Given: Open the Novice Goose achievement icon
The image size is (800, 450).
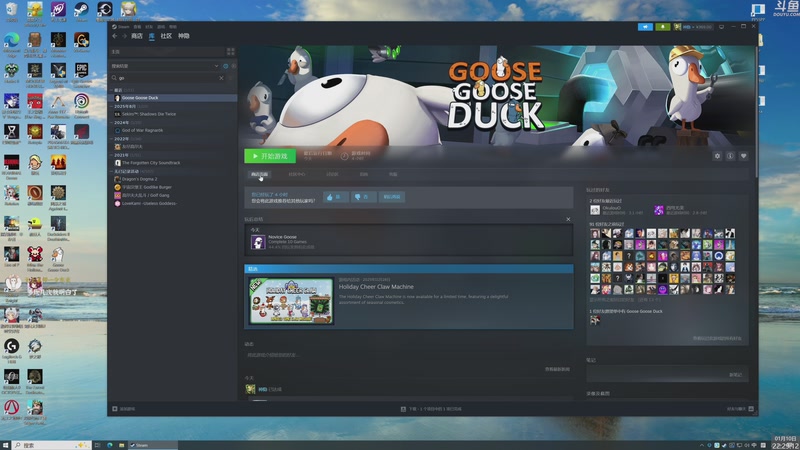Looking at the screenshot, I should point(258,242).
